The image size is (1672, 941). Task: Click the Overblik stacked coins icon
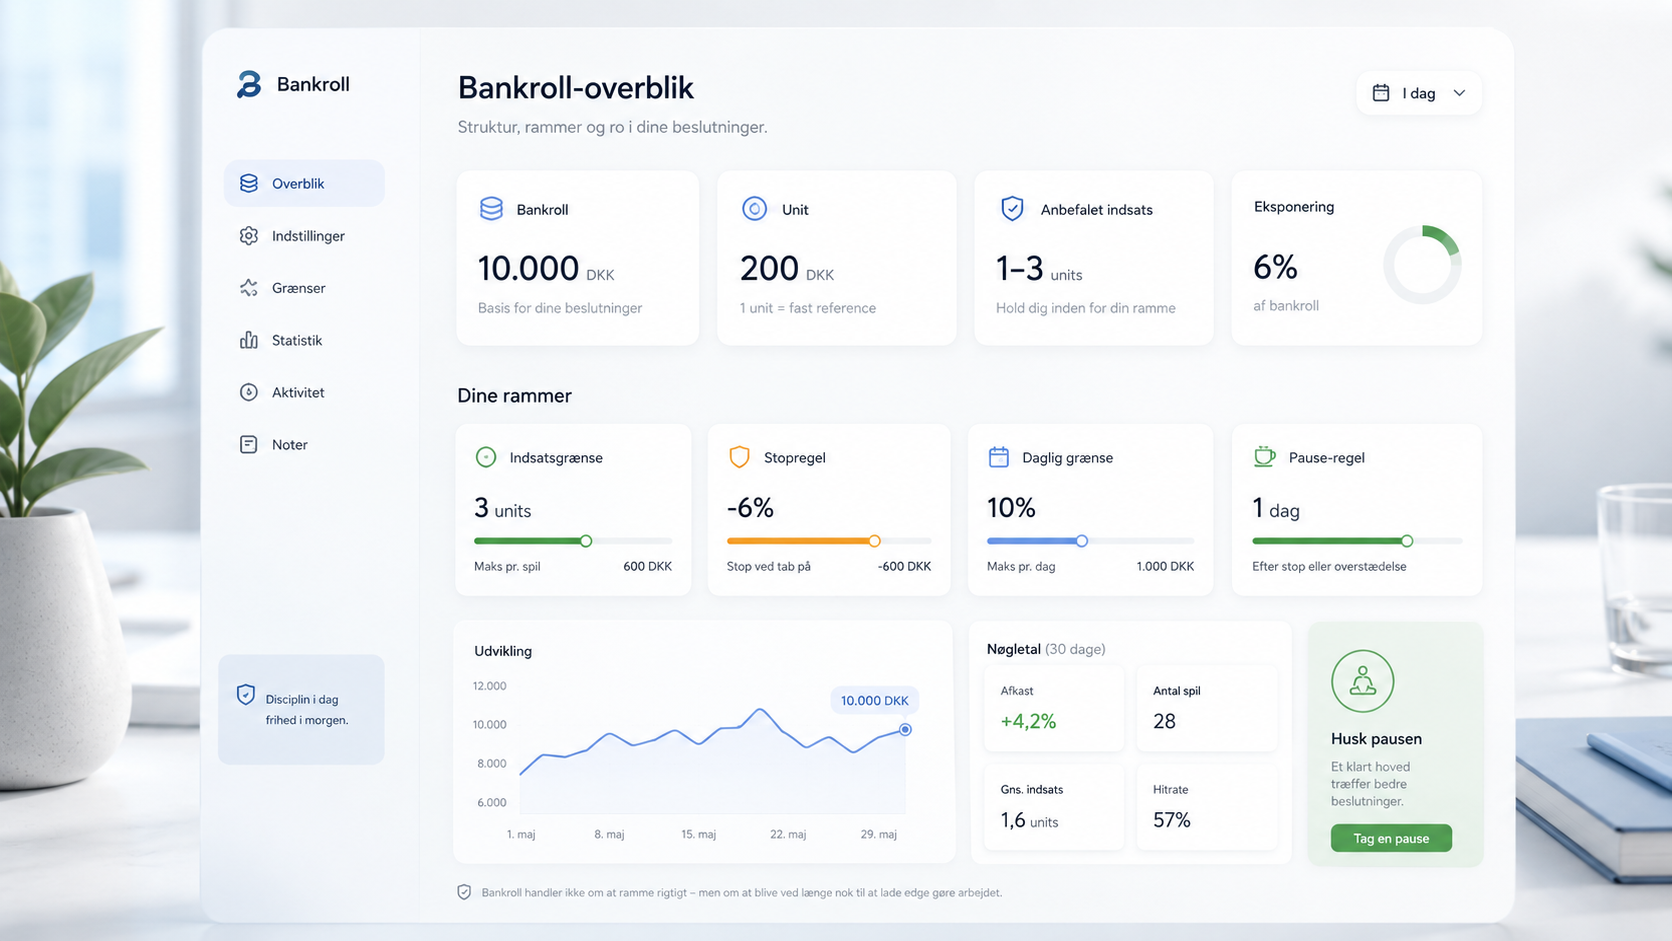point(249,183)
